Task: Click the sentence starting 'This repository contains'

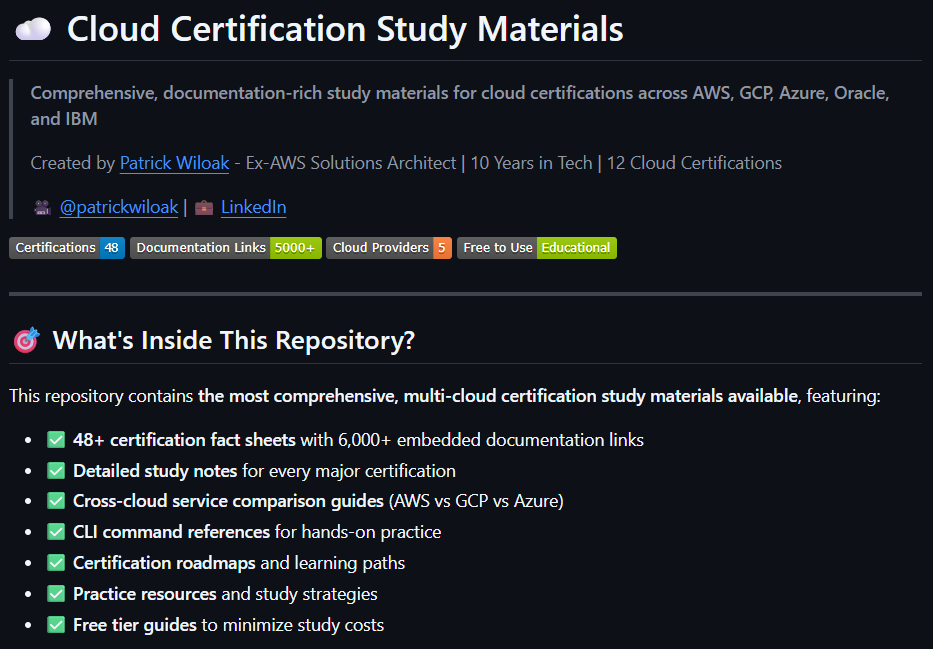Action: click(444, 396)
